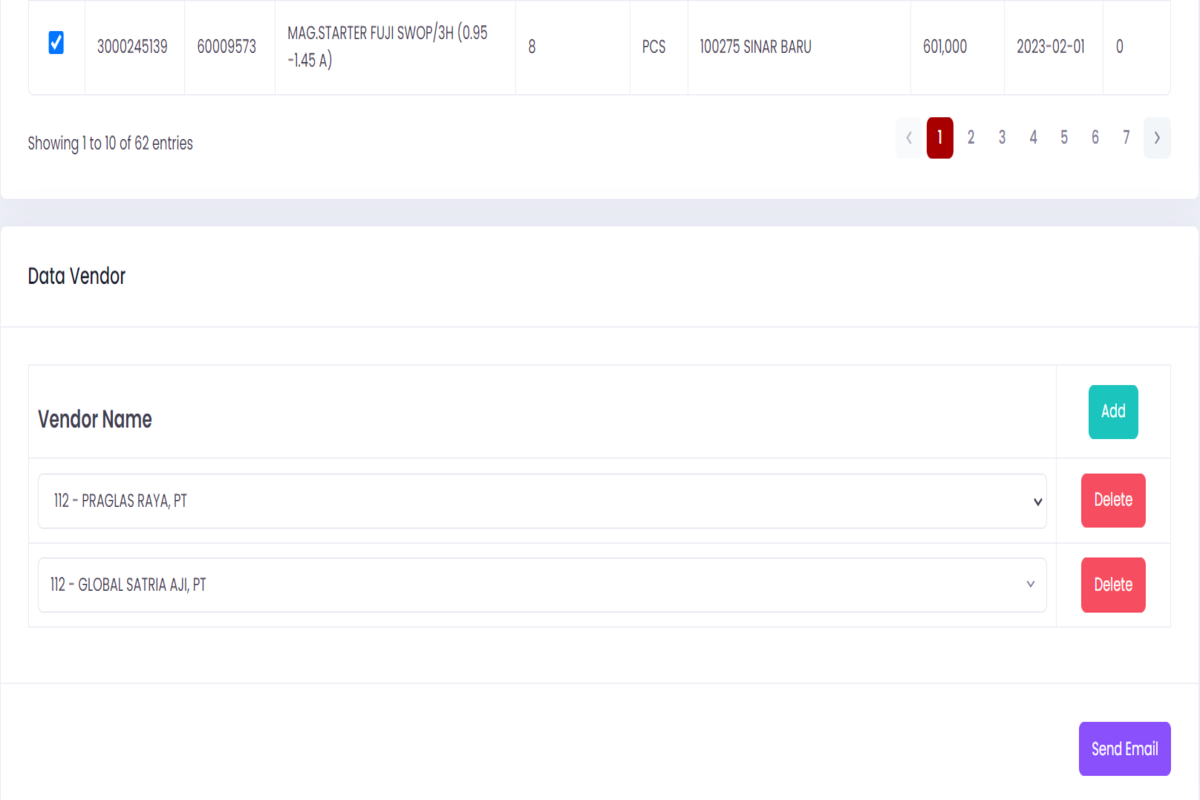This screenshot has height=800, width=1200.
Task: Open the GLOBAL SATRIA AJI vendor dropdown
Action: point(540,585)
